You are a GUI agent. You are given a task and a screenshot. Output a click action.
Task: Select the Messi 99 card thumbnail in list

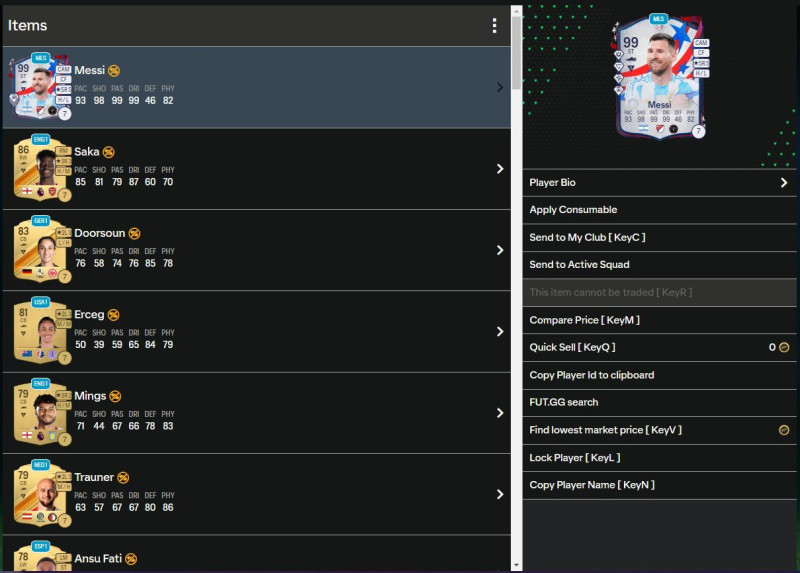tap(40, 86)
